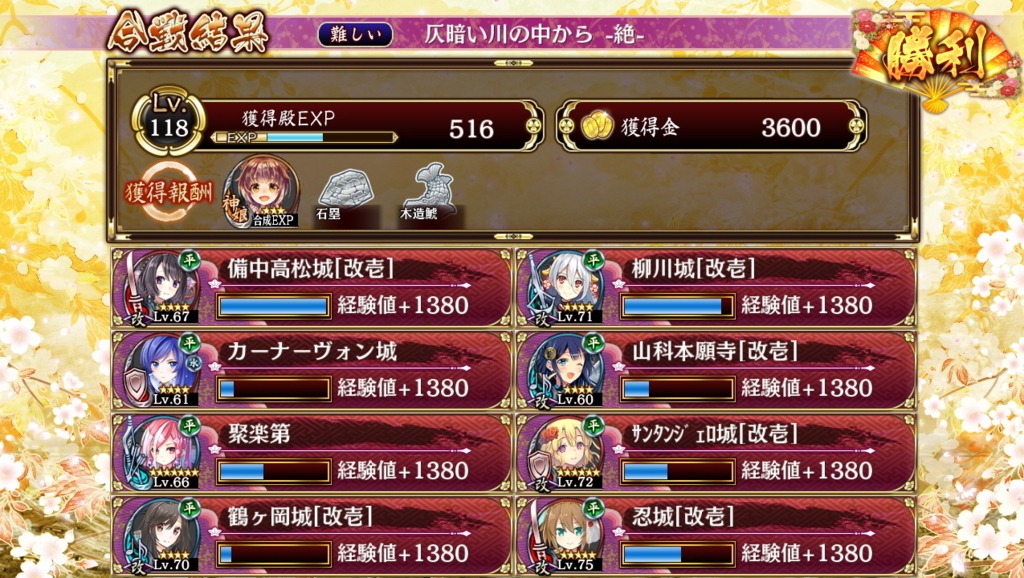Click the 獲得報酬 round stamp icon
The height and width of the screenshot is (578, 1024).
[x=168, y=192]
